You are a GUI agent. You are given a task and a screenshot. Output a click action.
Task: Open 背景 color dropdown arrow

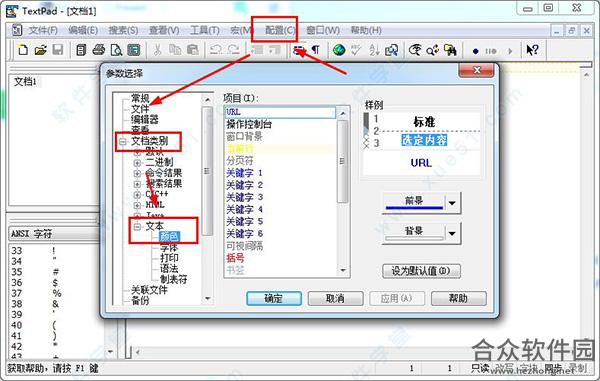tap(452, 233)
